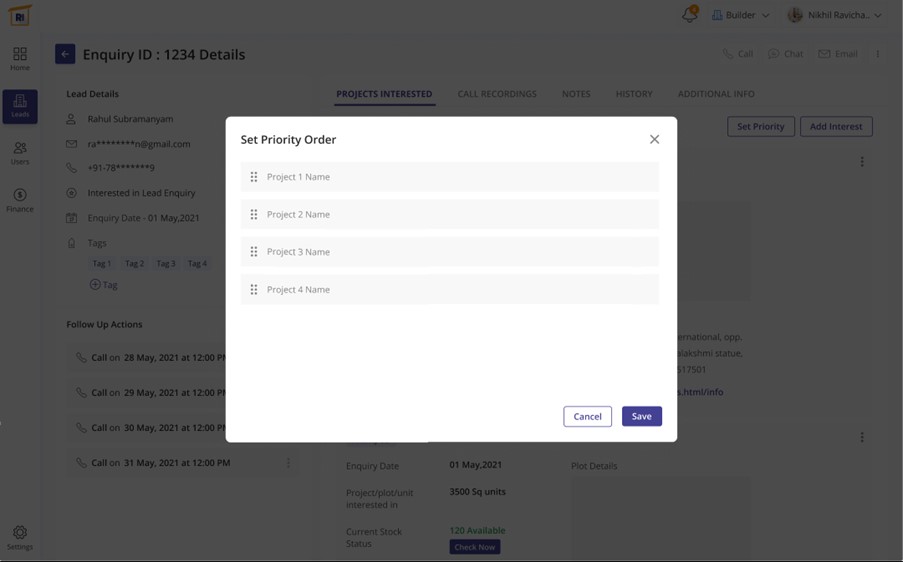Open Users in the sidebar

20,153
